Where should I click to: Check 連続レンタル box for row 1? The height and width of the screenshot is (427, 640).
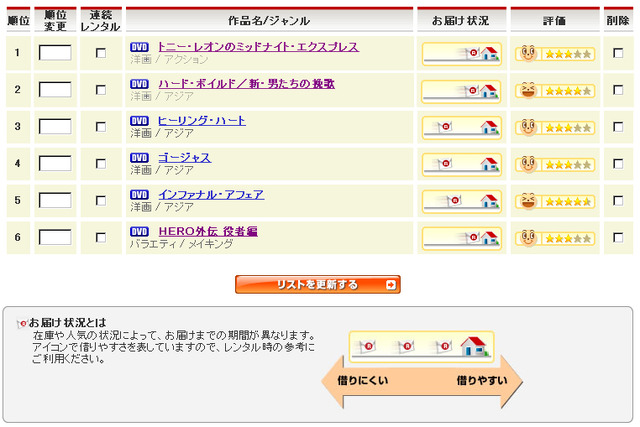(100, 53)
